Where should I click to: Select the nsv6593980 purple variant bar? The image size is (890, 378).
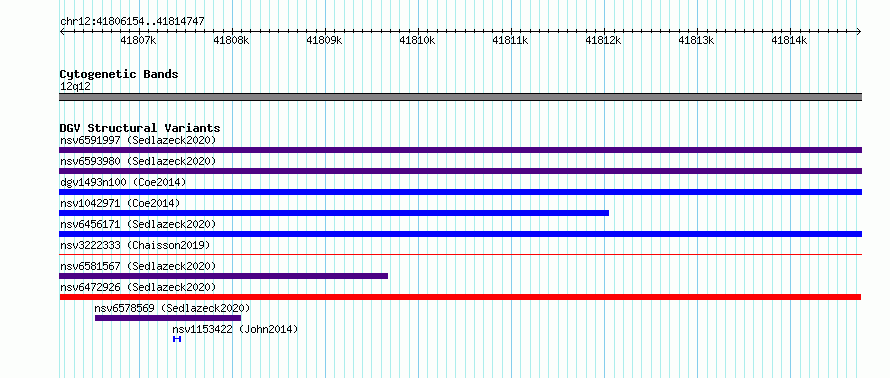click(x=460, y=171)
